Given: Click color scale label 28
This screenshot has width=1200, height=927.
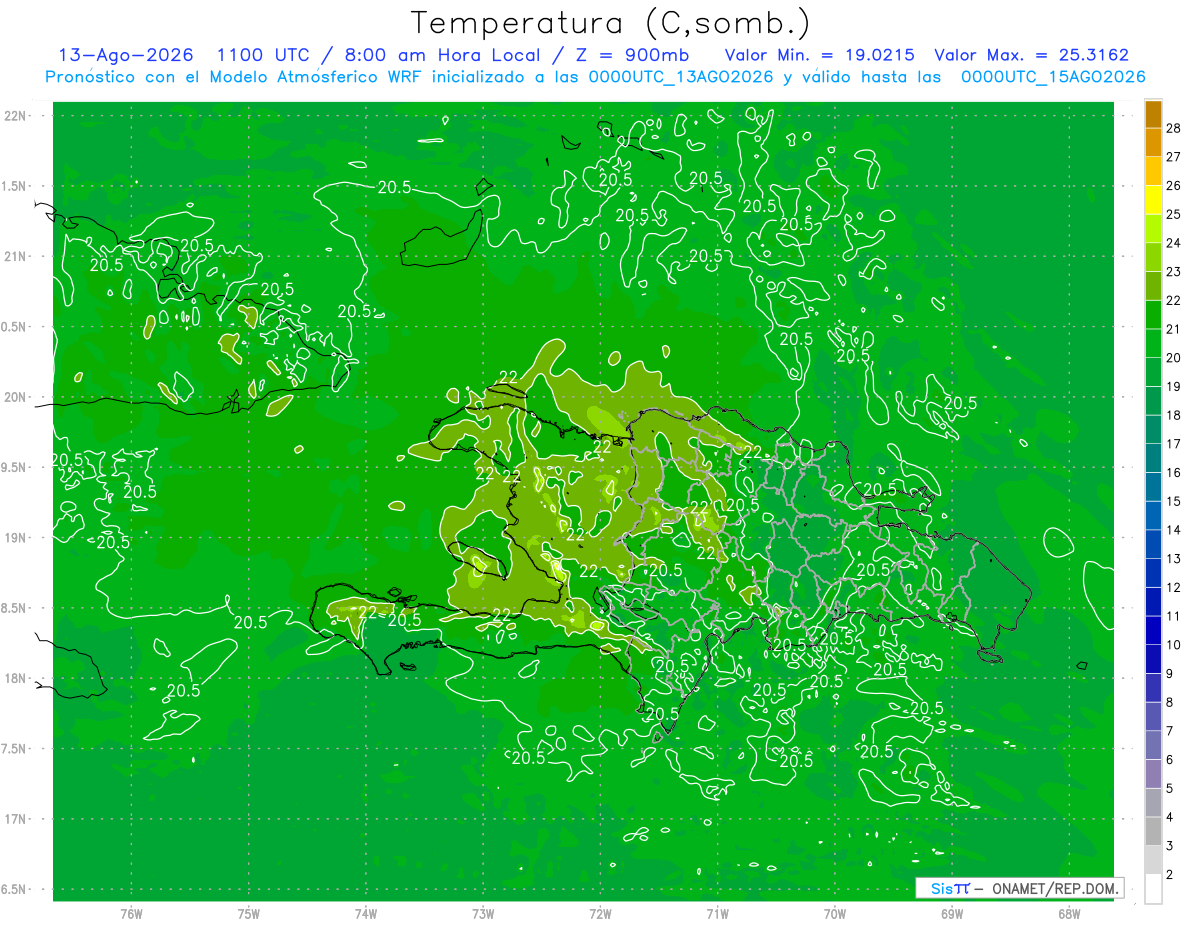Looking at the screenshot, I should (x=1175, y=128).
